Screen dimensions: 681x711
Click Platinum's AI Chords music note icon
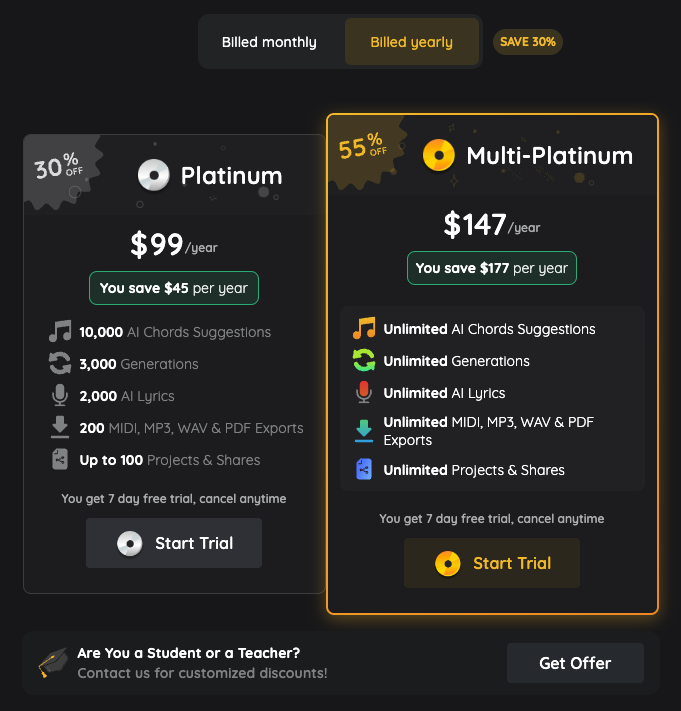click(x=60, y=332)
